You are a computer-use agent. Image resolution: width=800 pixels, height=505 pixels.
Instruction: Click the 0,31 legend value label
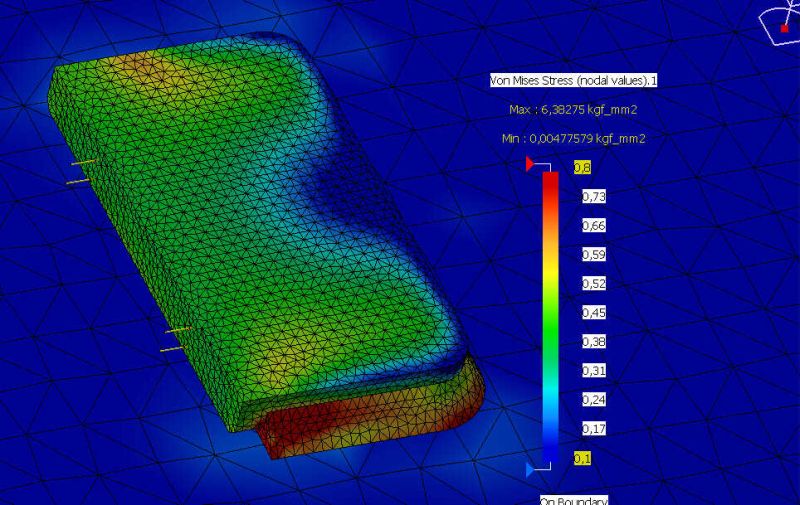coord(594,371)
